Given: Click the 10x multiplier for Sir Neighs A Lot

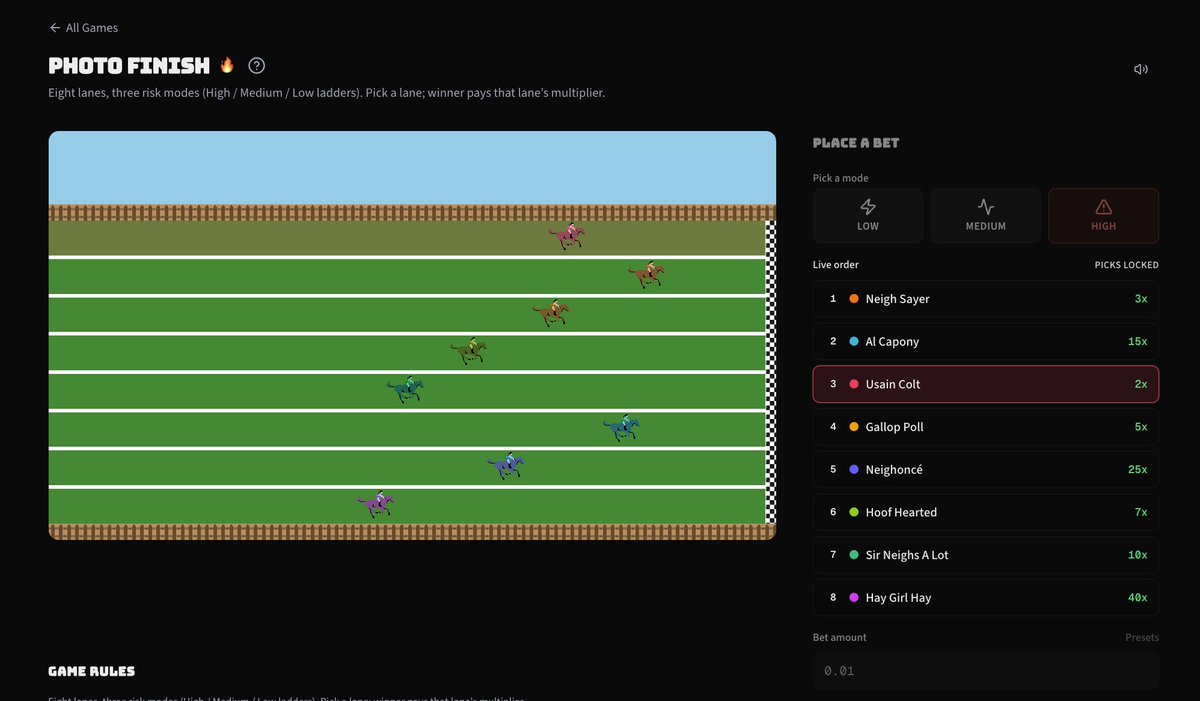Looking at the screenshot, I should [1137, 555].
